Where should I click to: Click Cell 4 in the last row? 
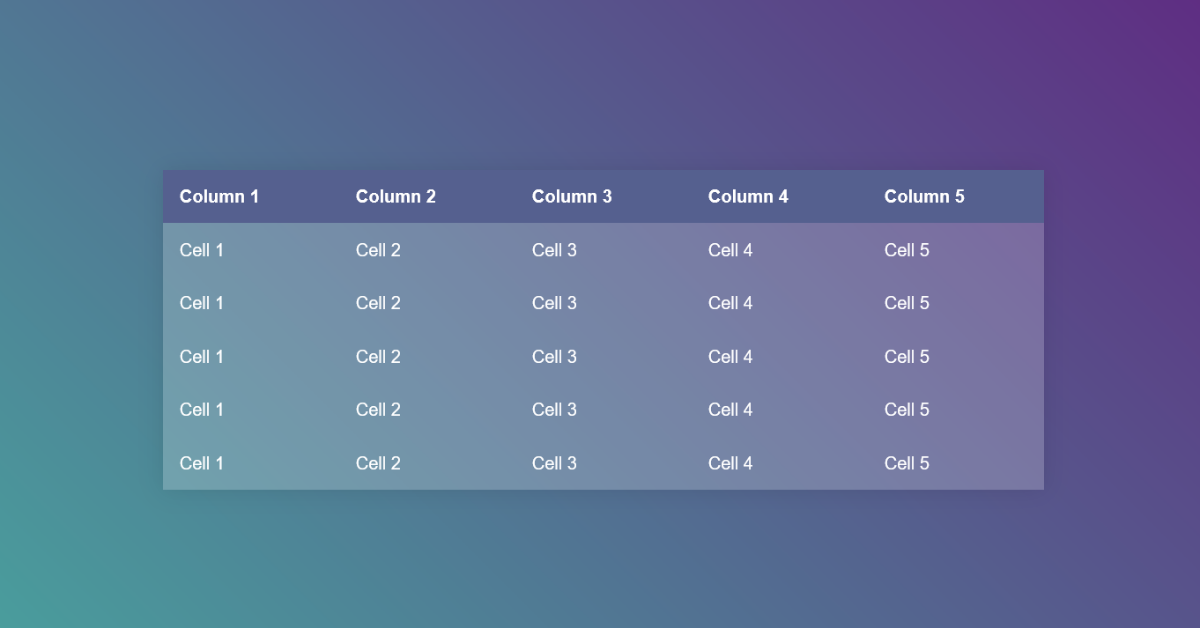tap(730, 463)
